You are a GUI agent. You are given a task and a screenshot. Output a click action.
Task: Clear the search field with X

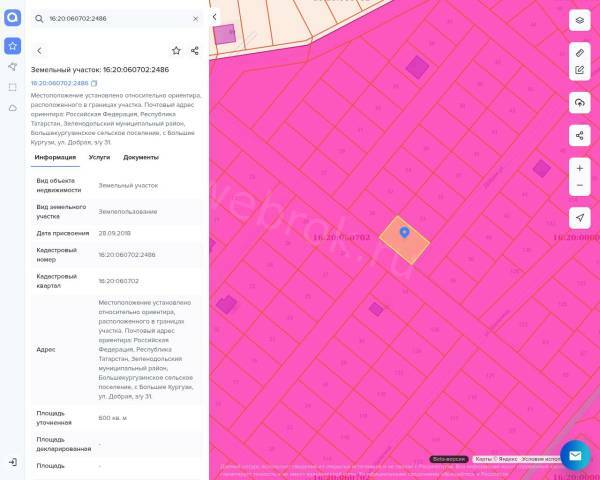pos(195,18)
